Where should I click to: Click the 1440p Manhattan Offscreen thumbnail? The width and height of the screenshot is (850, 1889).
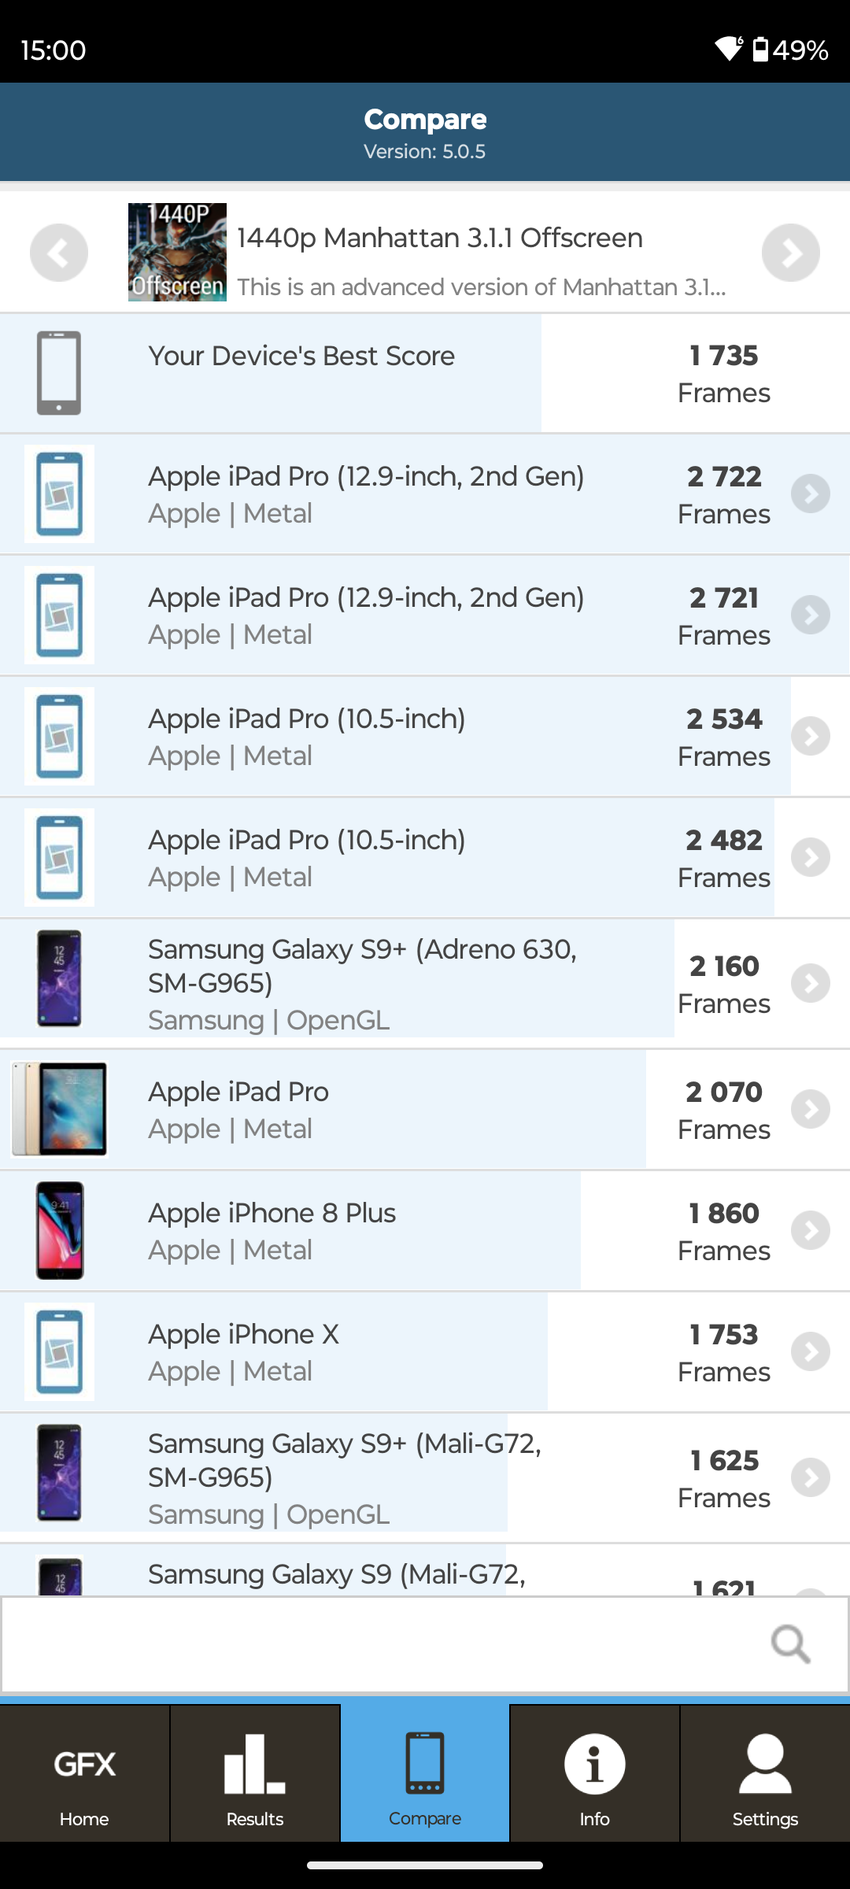tap(177, 253)
